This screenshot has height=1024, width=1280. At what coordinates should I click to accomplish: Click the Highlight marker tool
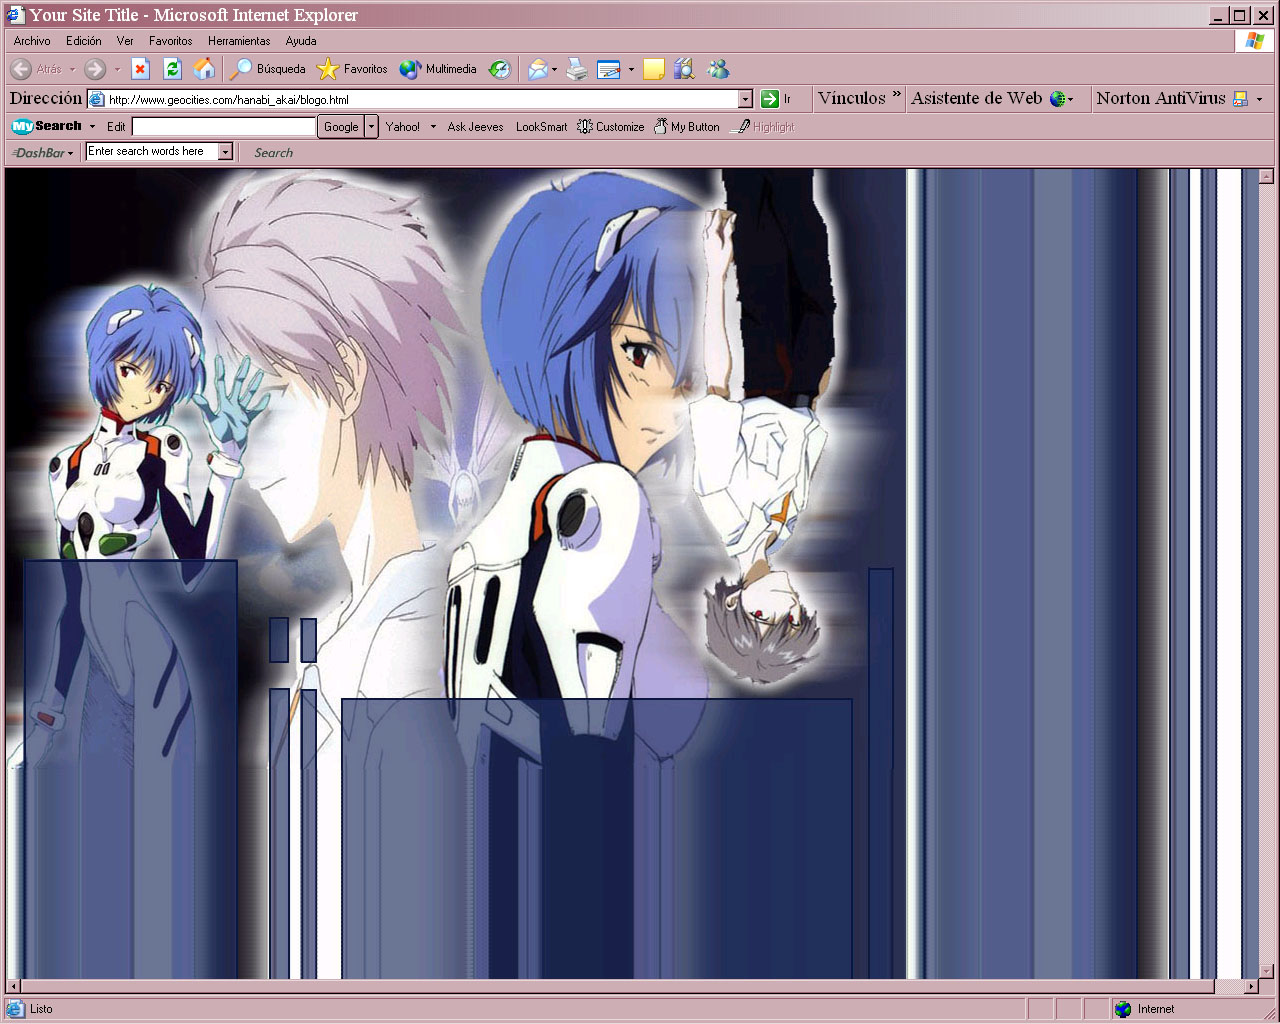point(763,127)
